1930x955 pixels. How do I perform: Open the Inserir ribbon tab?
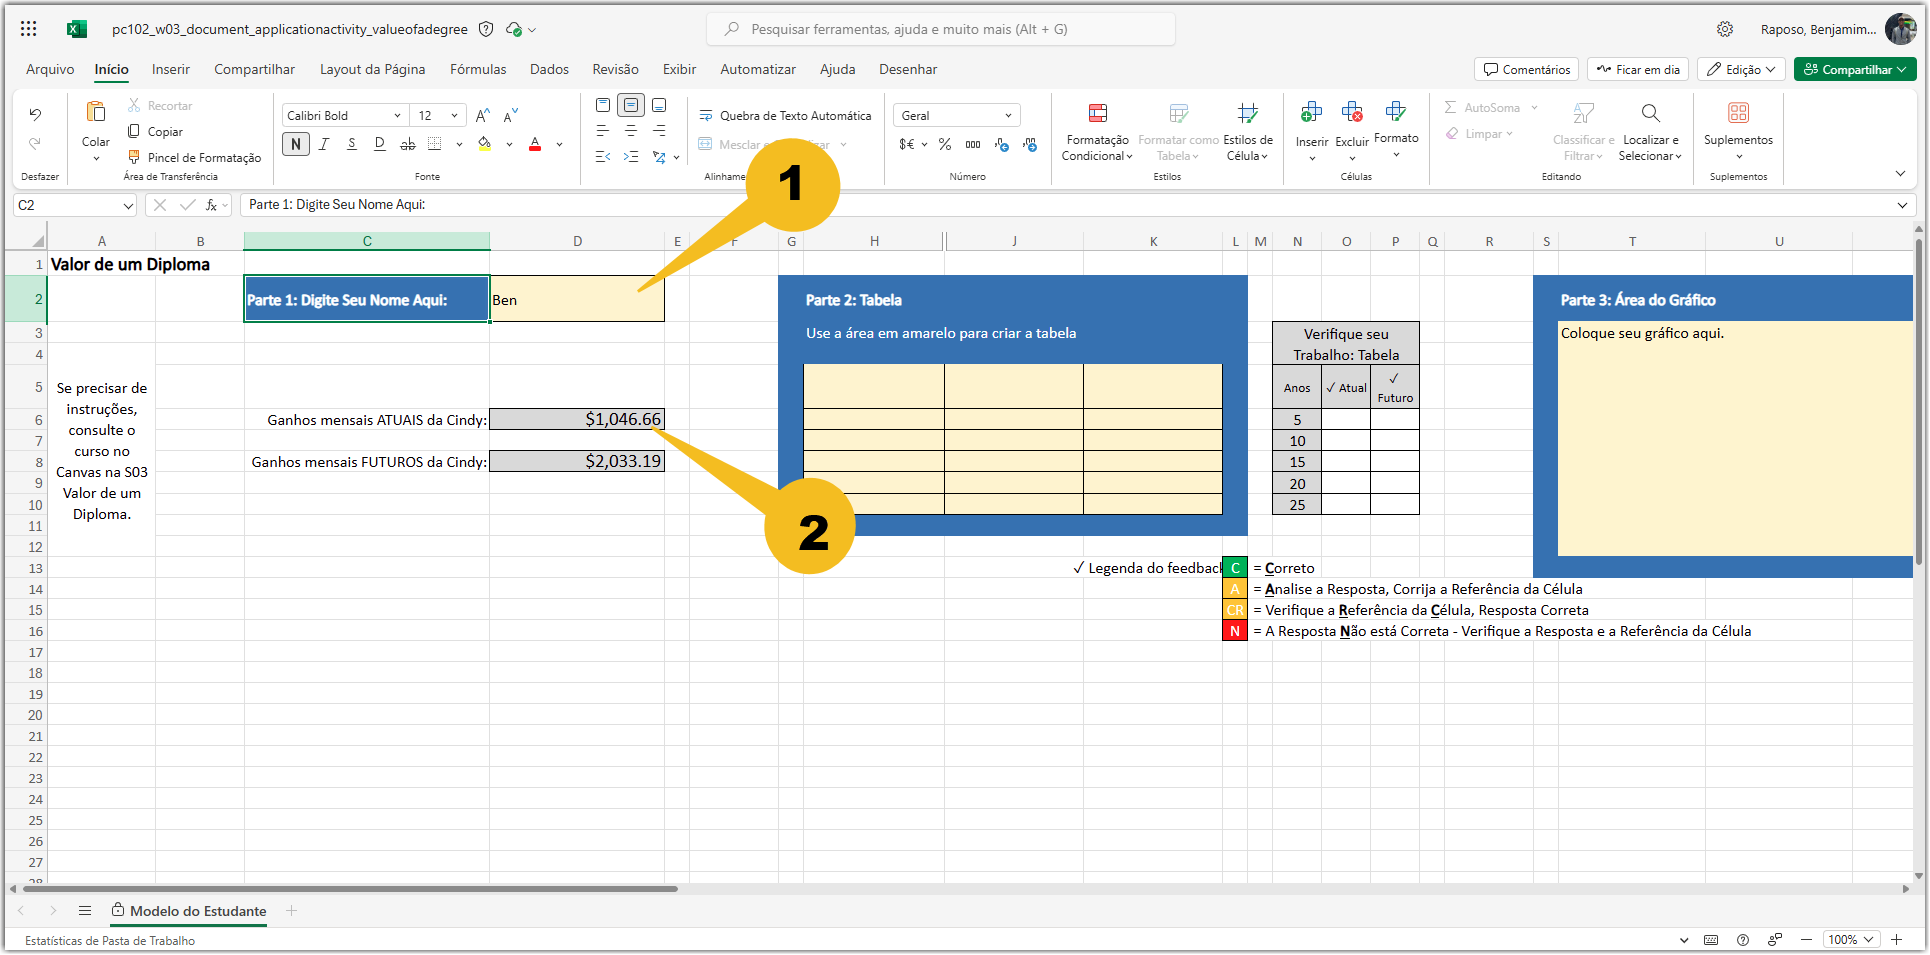tap(171, 70)
